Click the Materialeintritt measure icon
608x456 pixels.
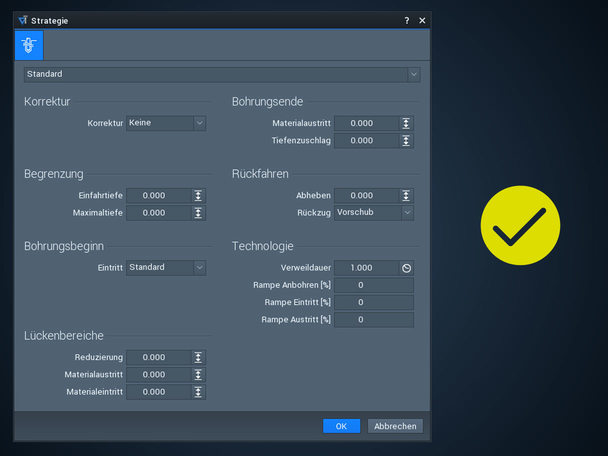pos(198,392)
